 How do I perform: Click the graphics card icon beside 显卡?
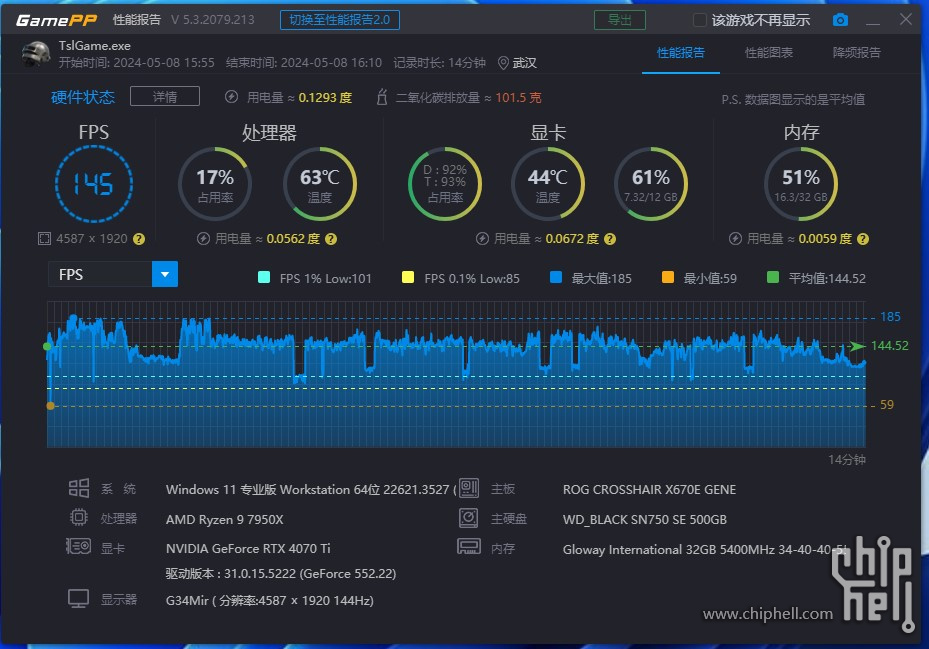pyautogui.click(x=78, y=546)
